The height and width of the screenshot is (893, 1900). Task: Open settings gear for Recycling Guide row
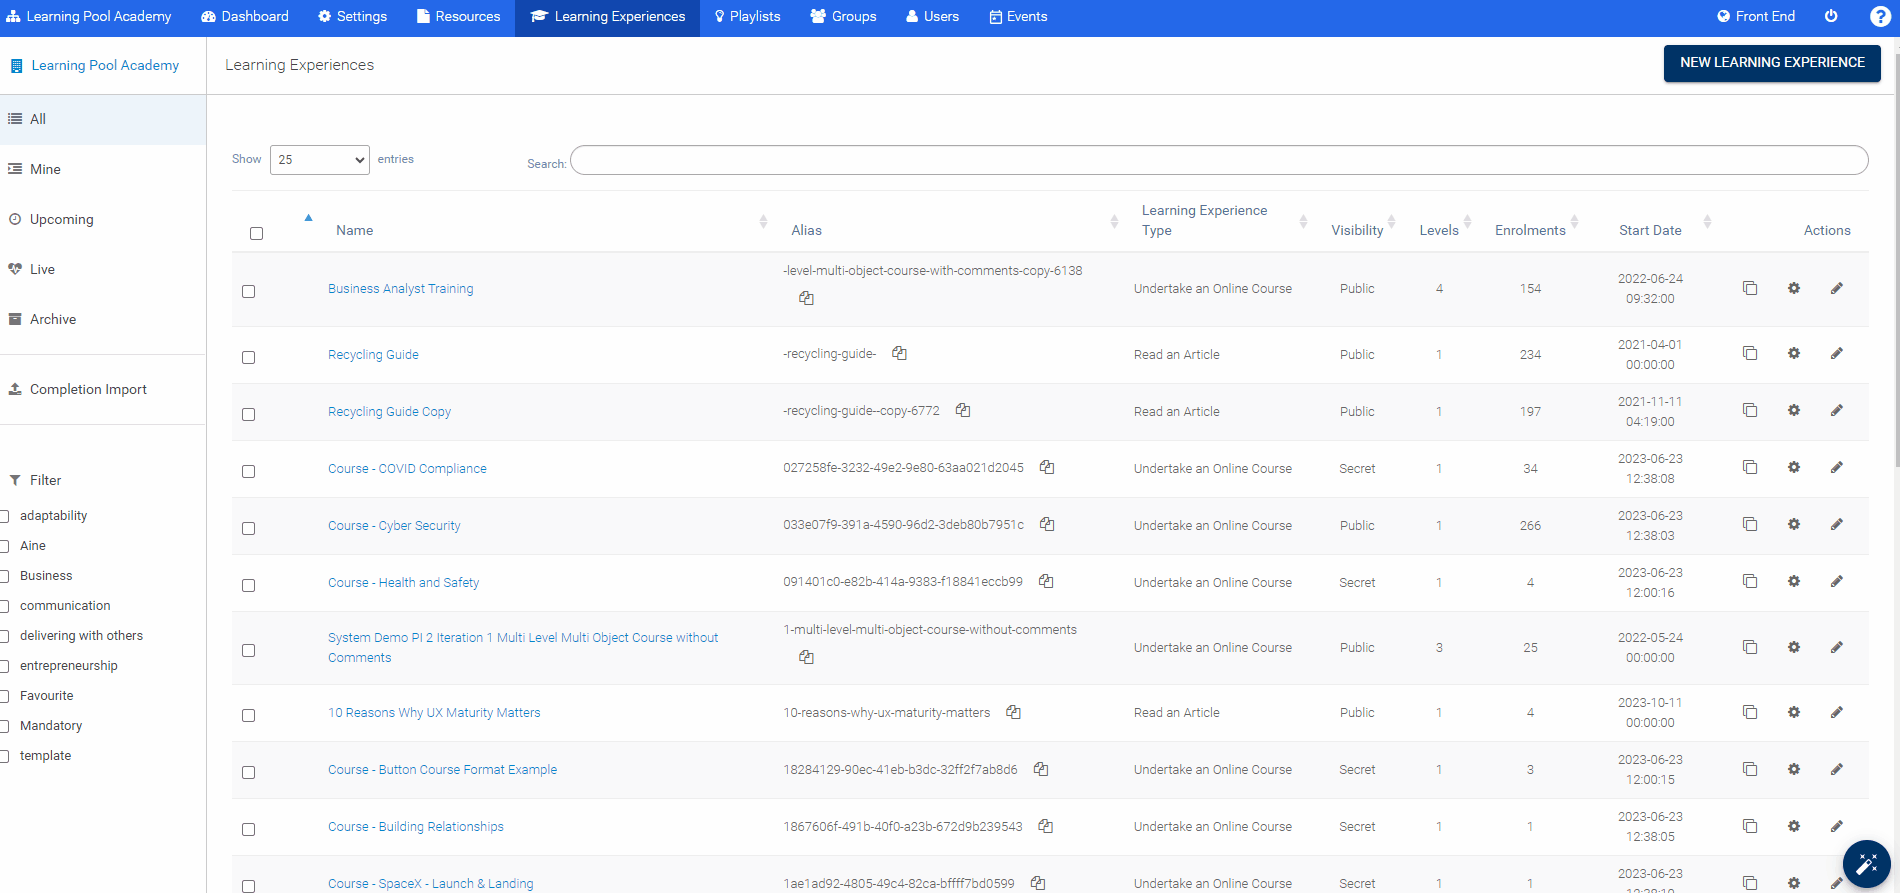(x=1794, y=353)
